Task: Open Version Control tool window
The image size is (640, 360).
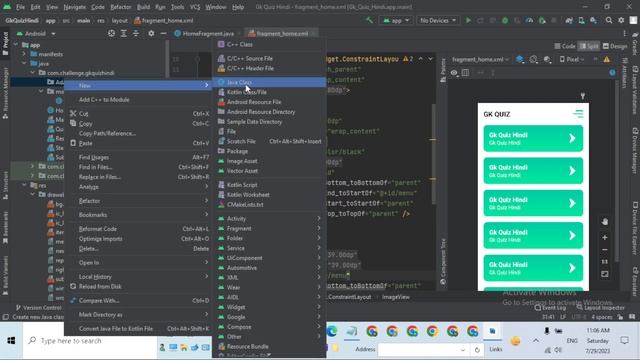Action: pos(38,307)
